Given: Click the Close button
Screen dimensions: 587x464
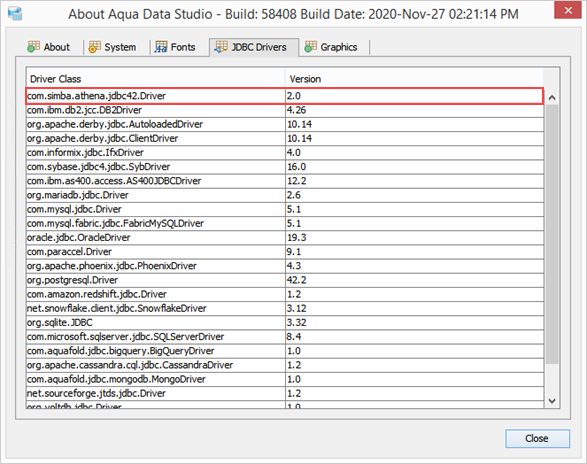Looking at the screenshot, I should click(x=537, y=438).
